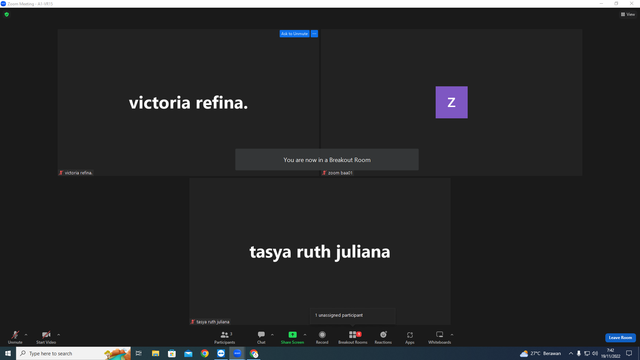Open Mail app from the taskbar
Image resolution: width=640 pixels, height=360 pixels.
[188, 353]
